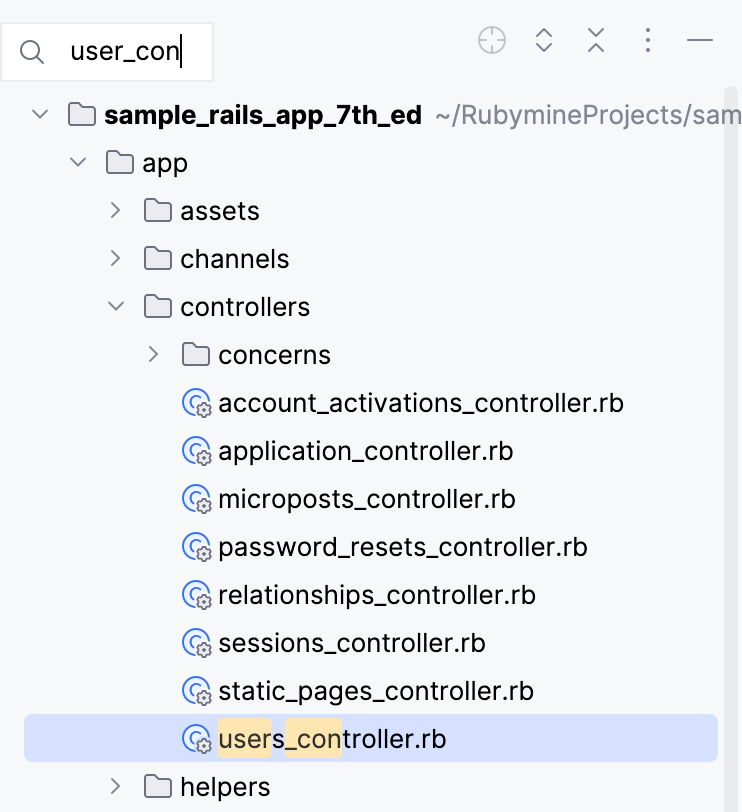The width and height of the screenshot is (742, 812).
Task: Collapse the sample_rails_app_7th_ed root node
Action: 40,114
